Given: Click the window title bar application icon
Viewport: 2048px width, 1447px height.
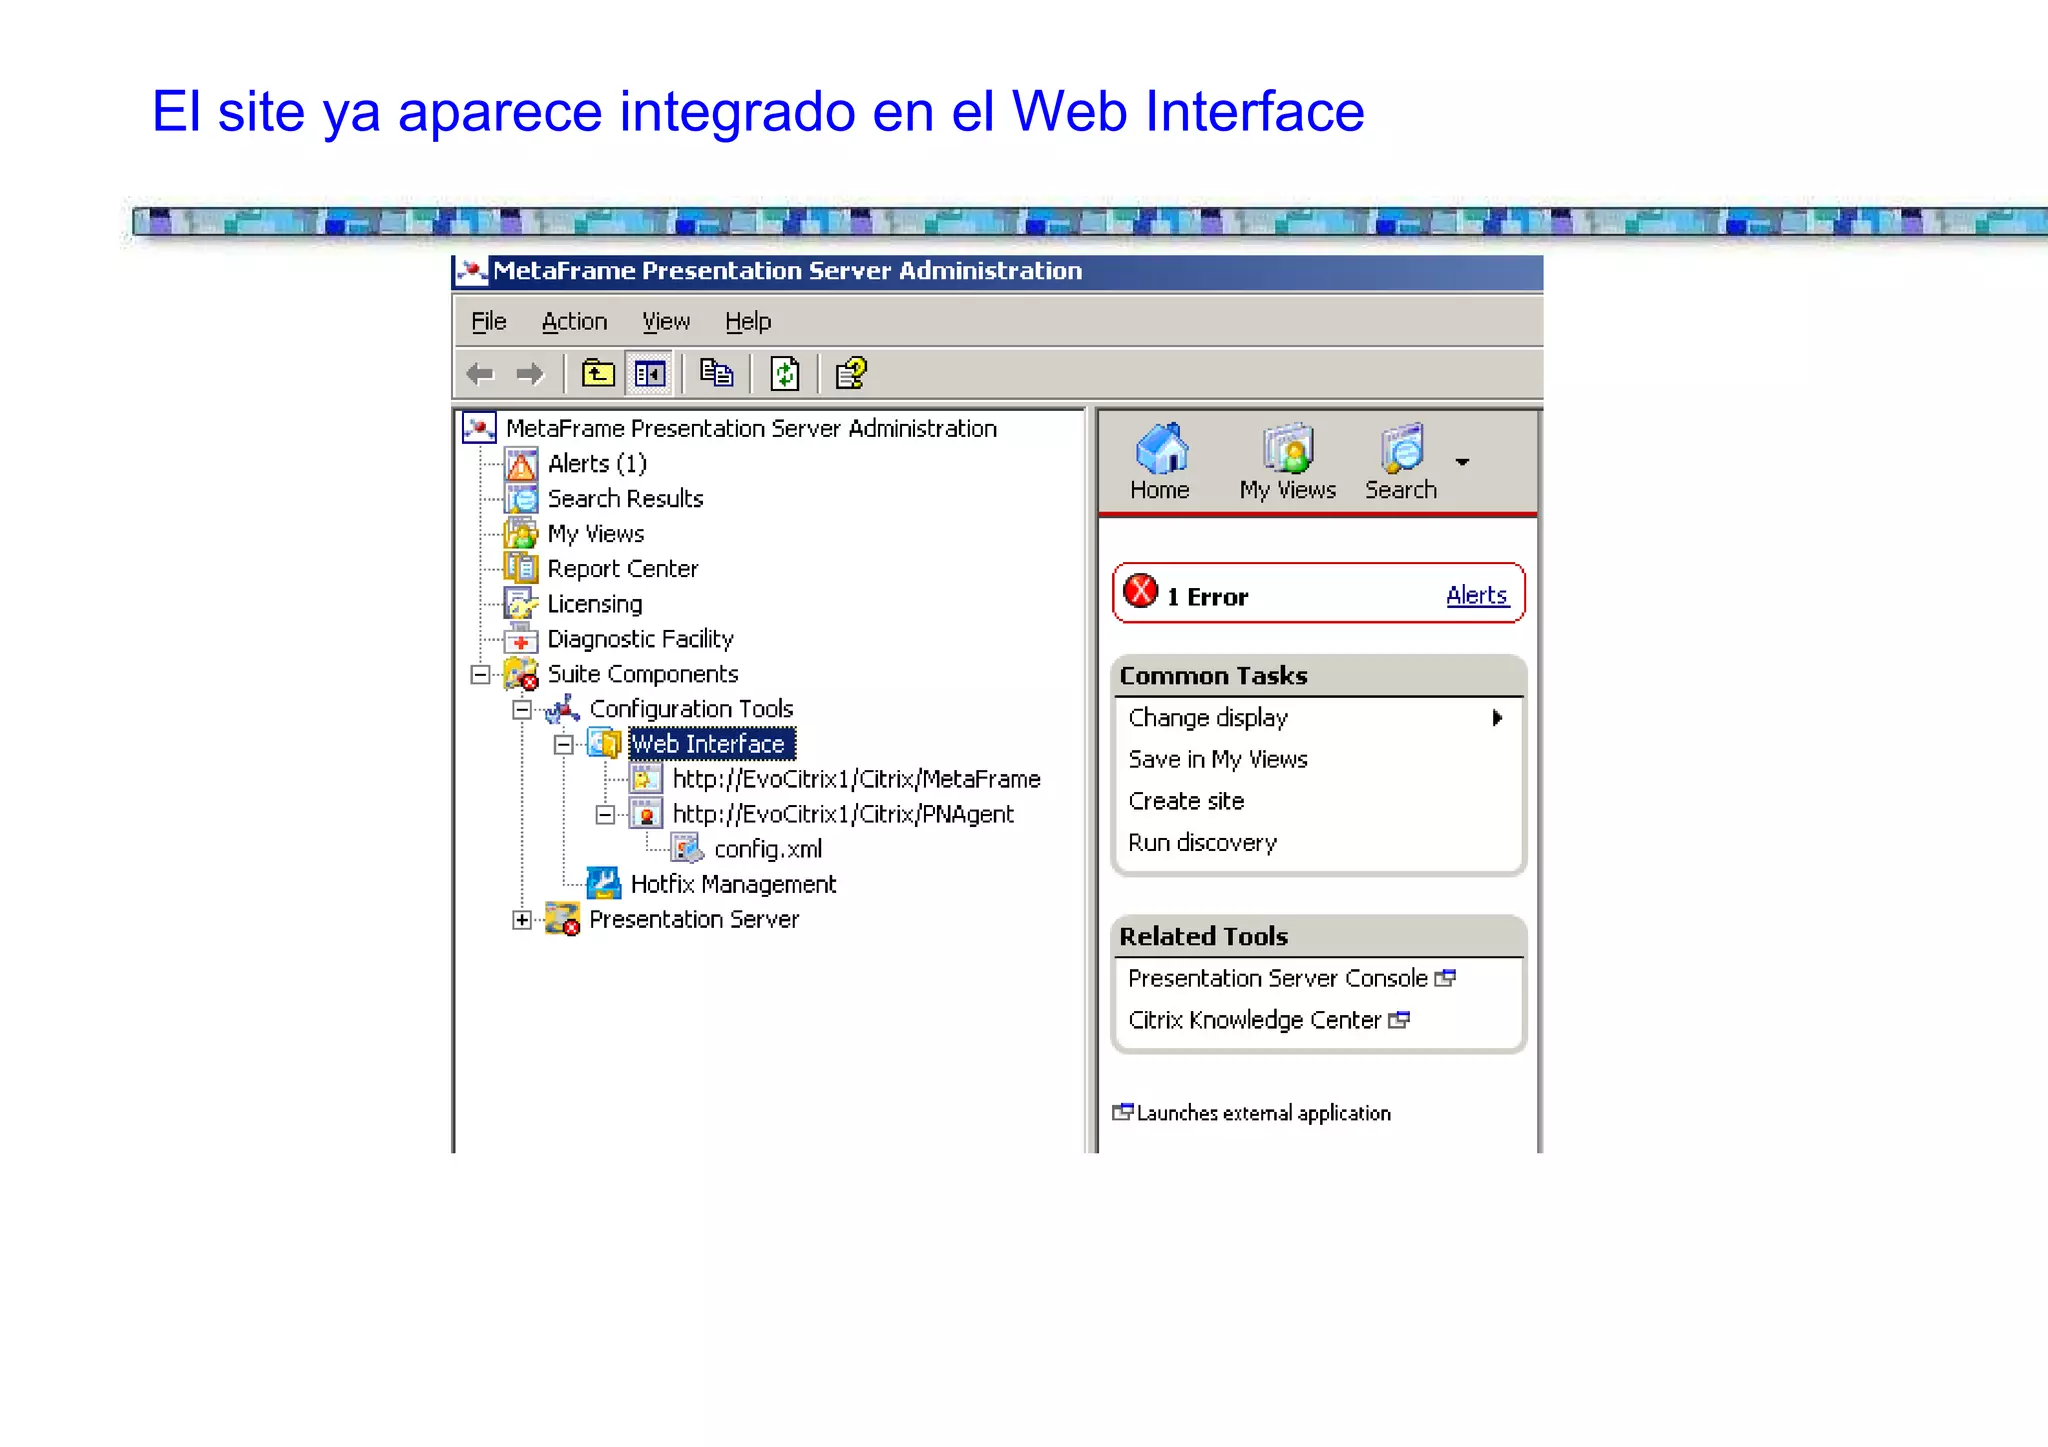Looking at the screenshot, I should pos(471,271).
